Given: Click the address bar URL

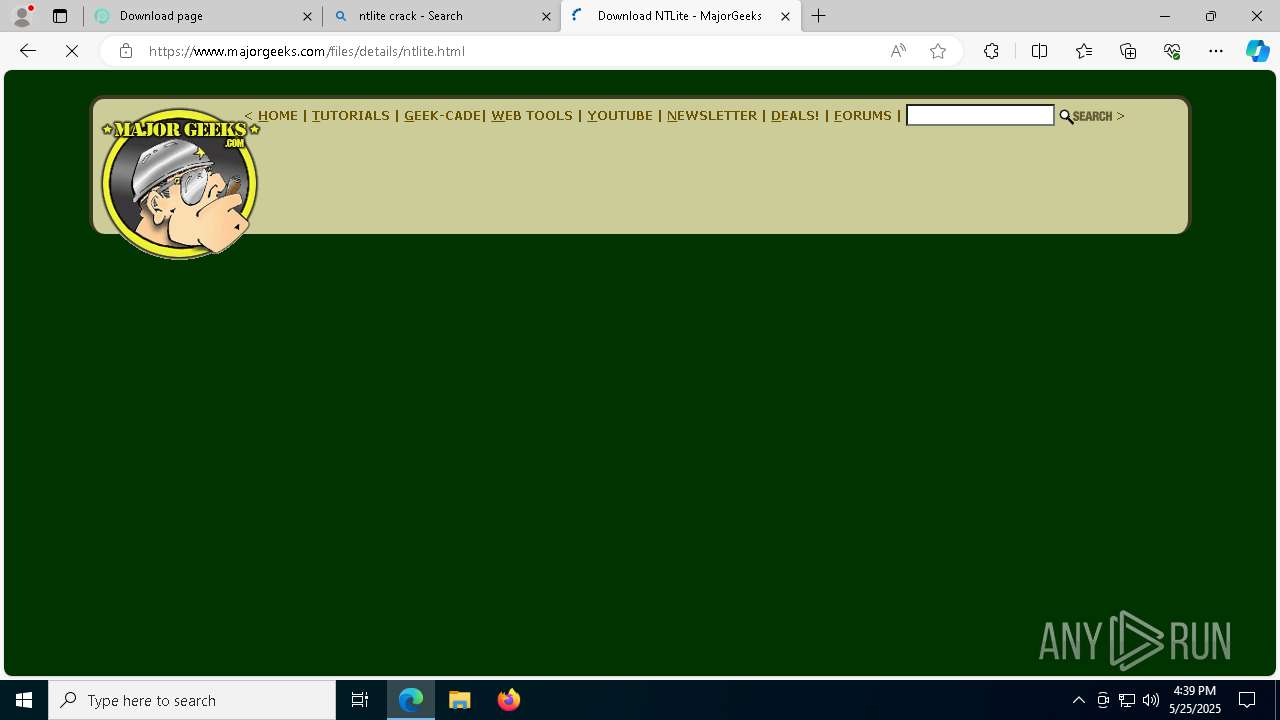Looking at the screenshot, I should (307, 51).
